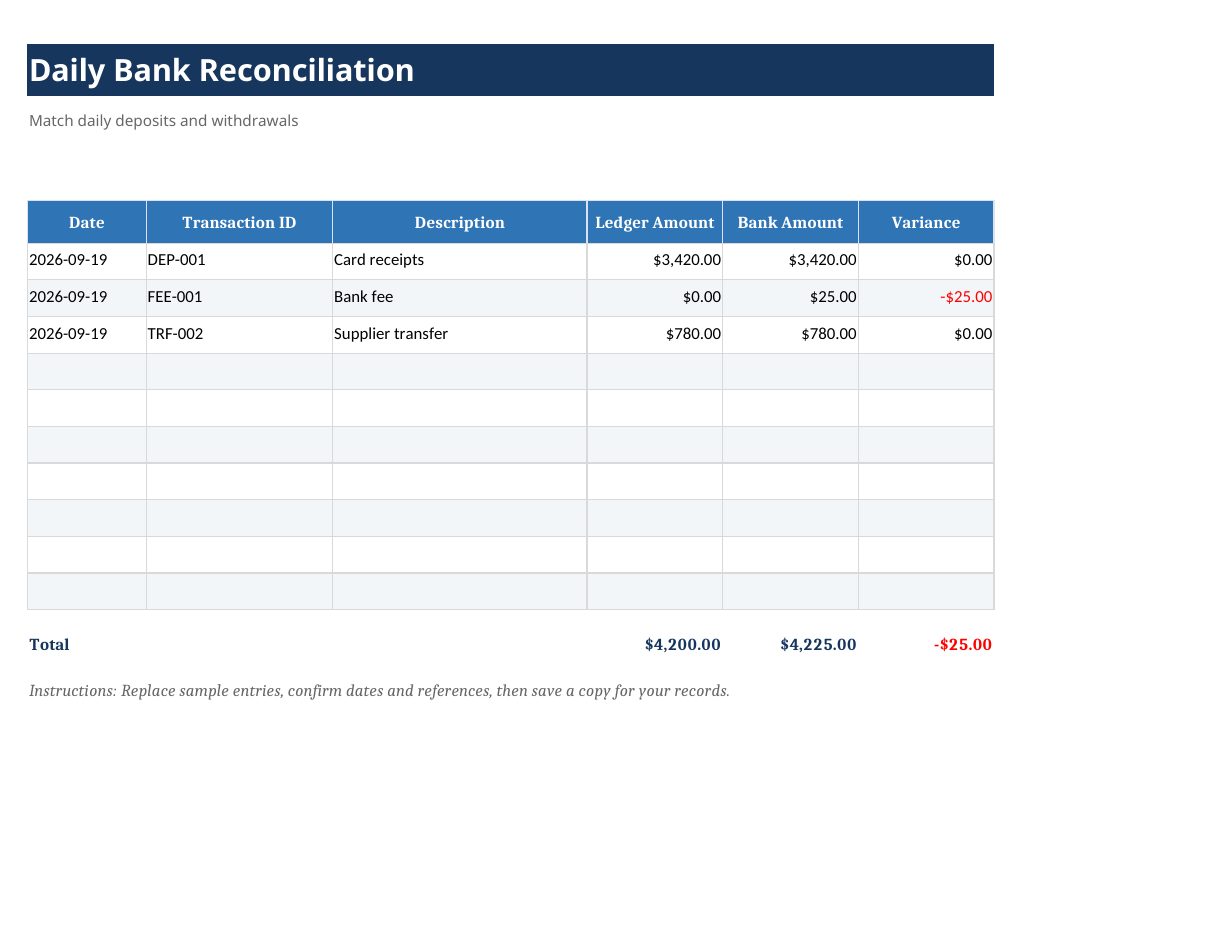Select the DEP-001 transaction ID cell
The height and width of the screenshot is (935, 1210).
239,260
